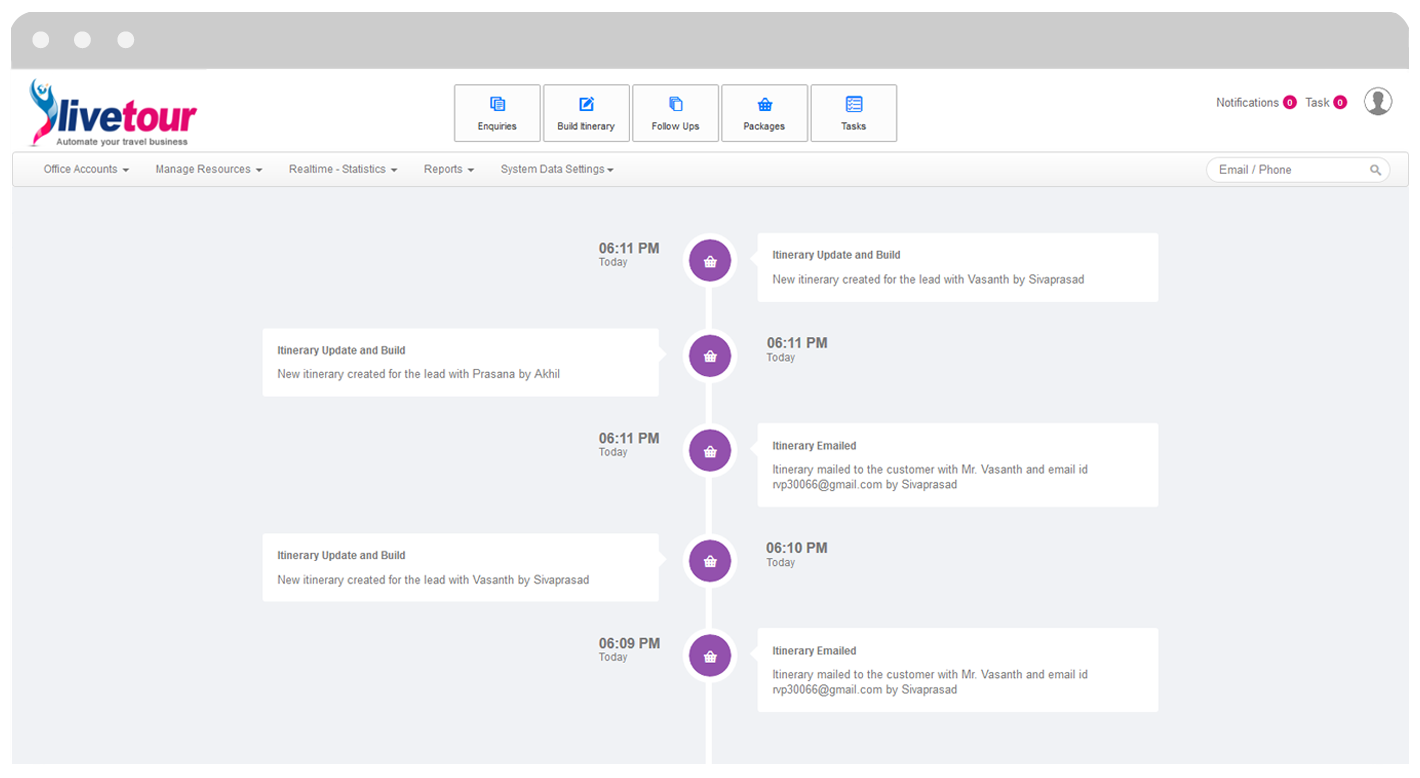Open the Tasks checklist icon button
1420x778 pixels.
point(853,113)
